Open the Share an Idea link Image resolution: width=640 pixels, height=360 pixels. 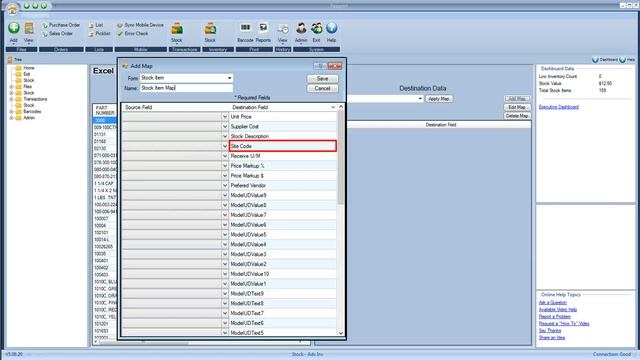(552, 338)
